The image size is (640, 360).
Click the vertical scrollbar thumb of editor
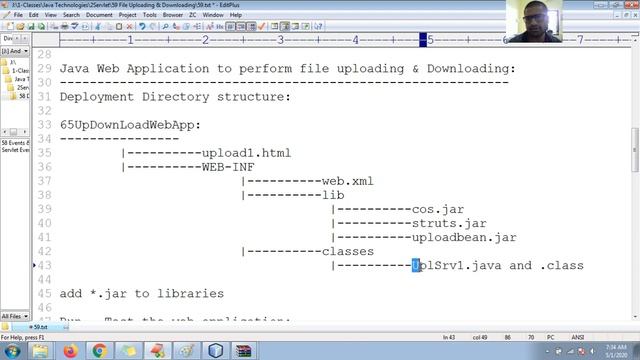(635, 150)
